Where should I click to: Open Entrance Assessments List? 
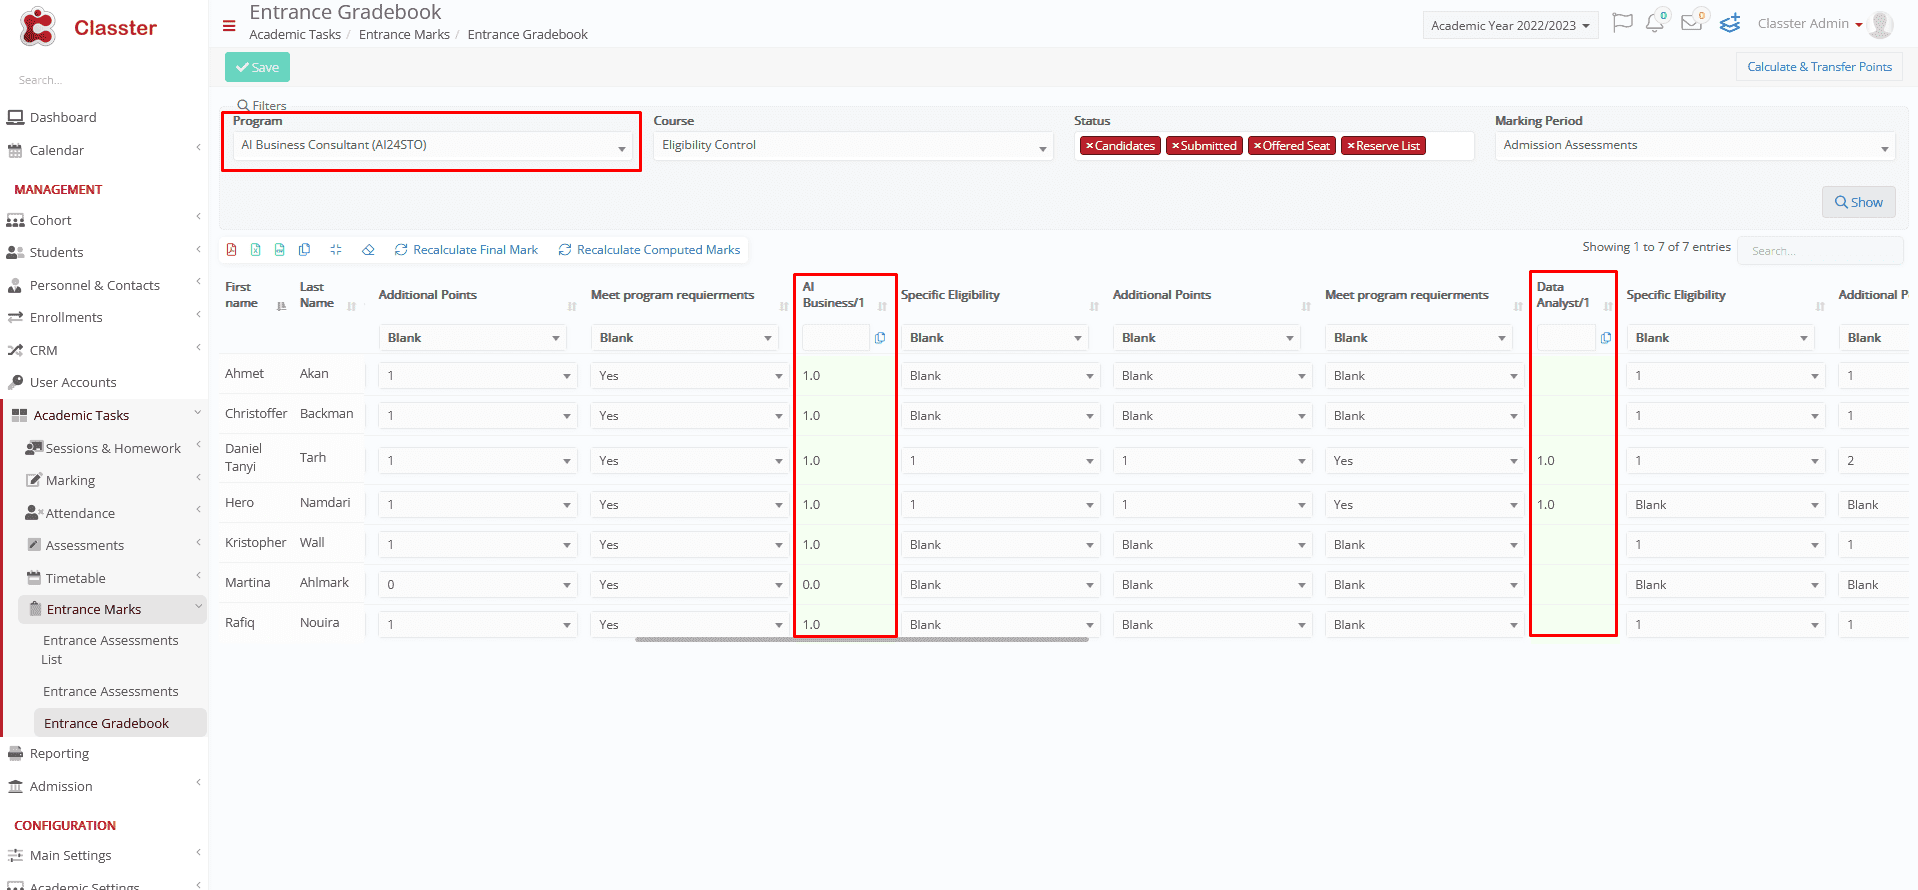(110, 650)
